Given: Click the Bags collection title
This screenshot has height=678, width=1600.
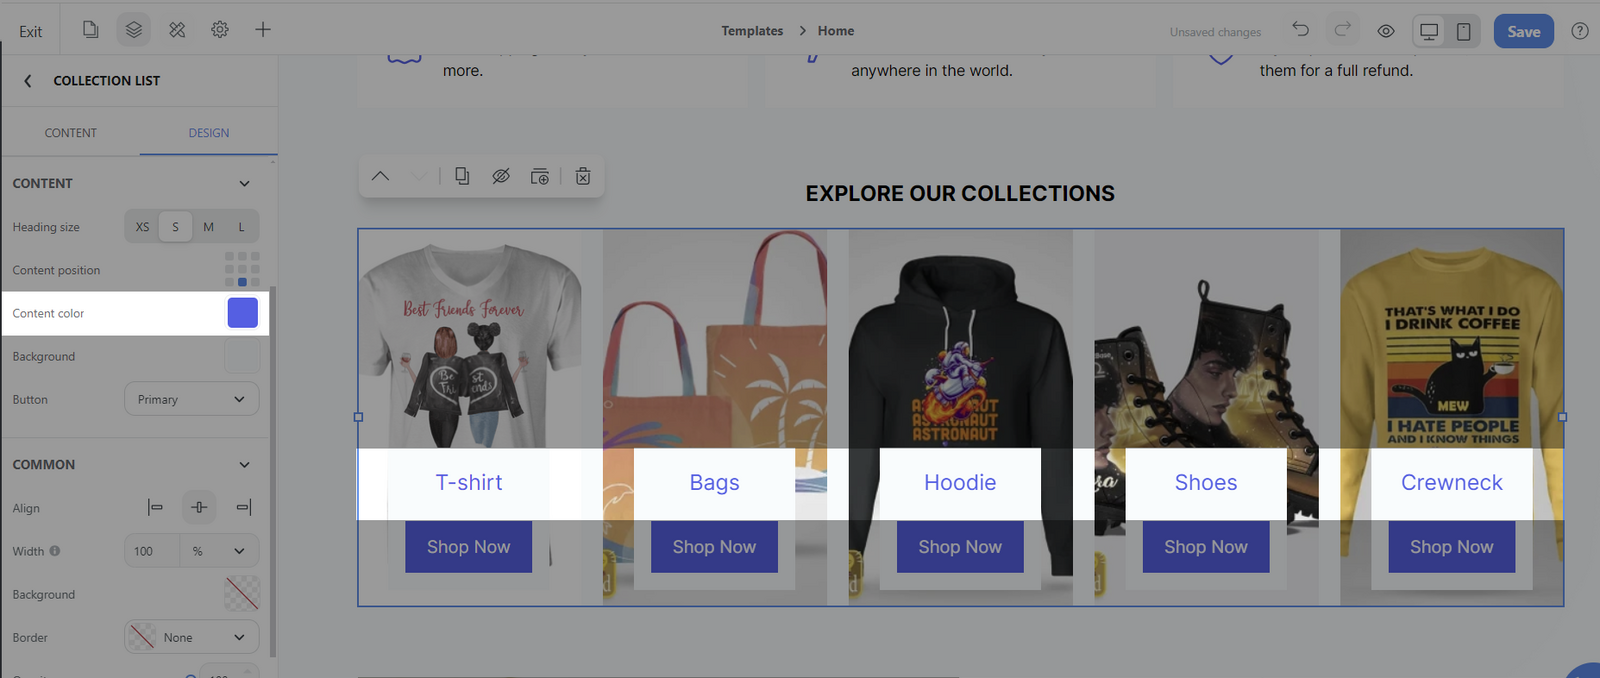Looking at the screenshot, I should pyautogui.click(x=714, y=483).
